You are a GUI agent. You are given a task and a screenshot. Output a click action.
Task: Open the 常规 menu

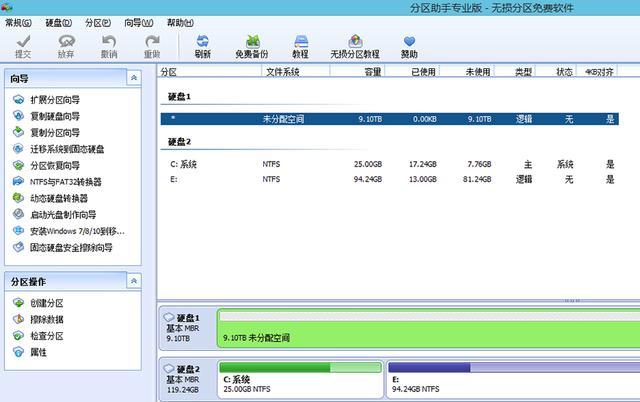pos(18,21)
